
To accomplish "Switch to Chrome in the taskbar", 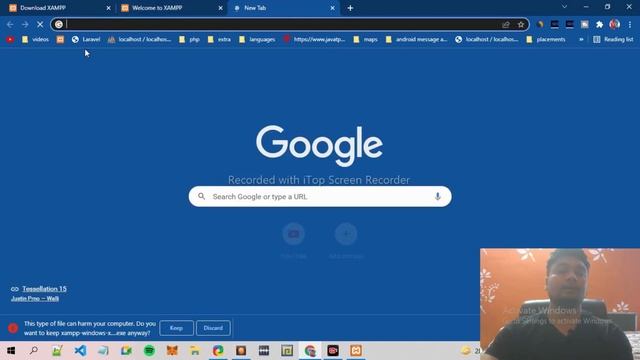I will [x=310, y=351].
